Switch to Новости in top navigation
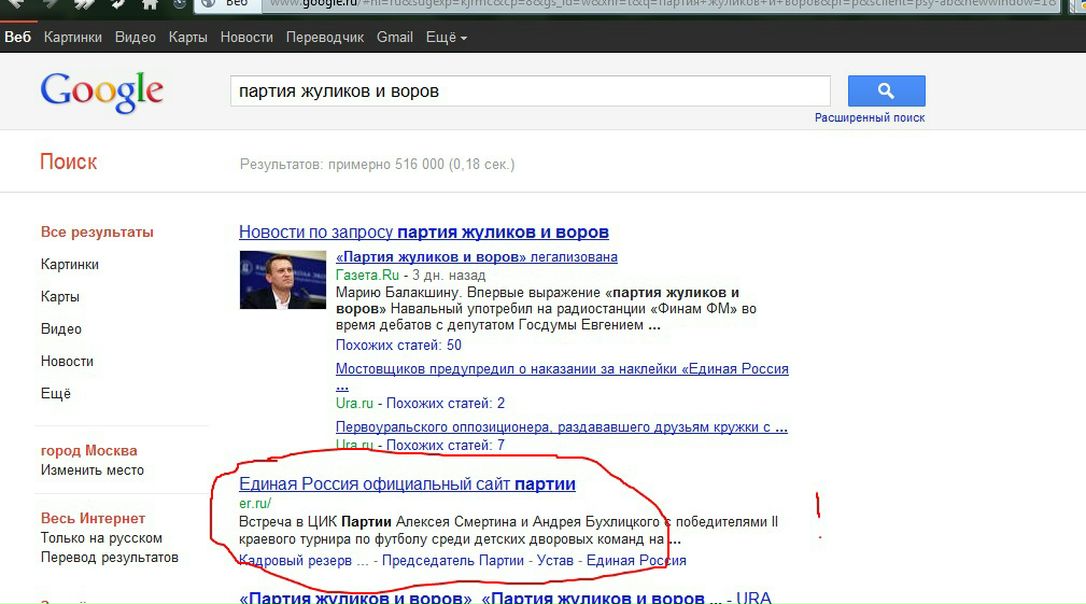The image size is (1086, 604). [246, 37]
